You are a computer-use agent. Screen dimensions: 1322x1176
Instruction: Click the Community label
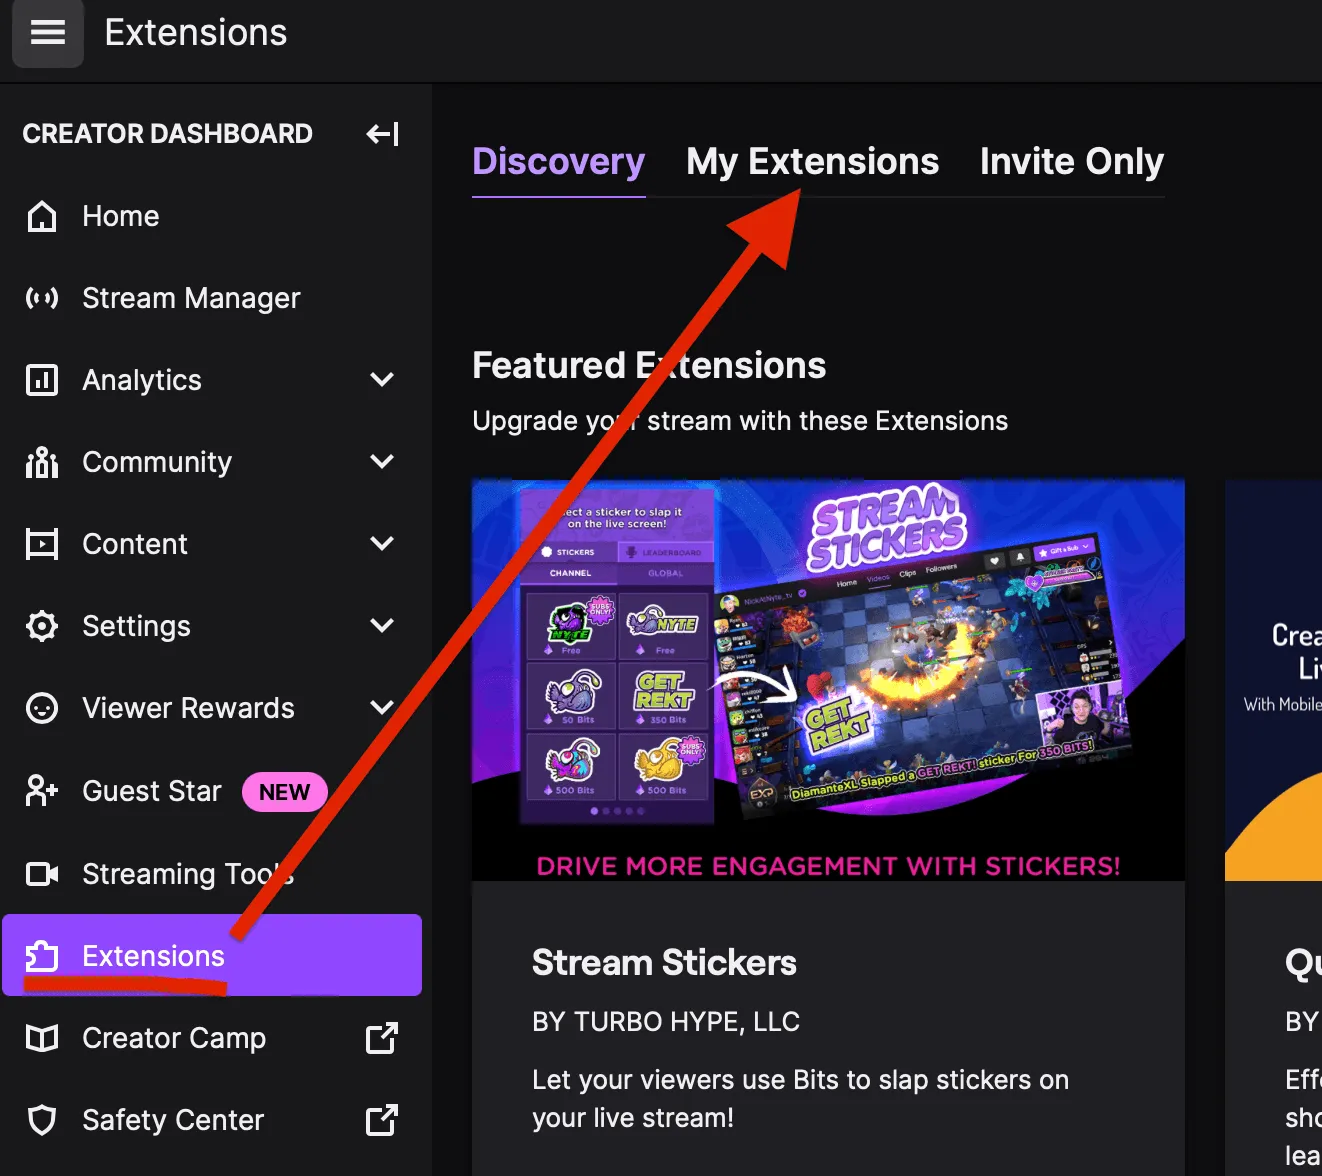[x=157, y=462]
